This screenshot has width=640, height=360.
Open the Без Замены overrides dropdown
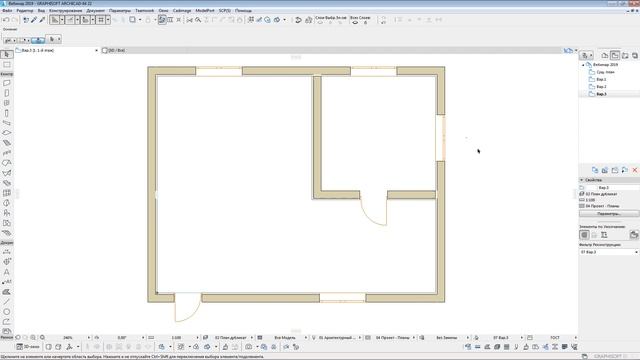tap(467, 338)
